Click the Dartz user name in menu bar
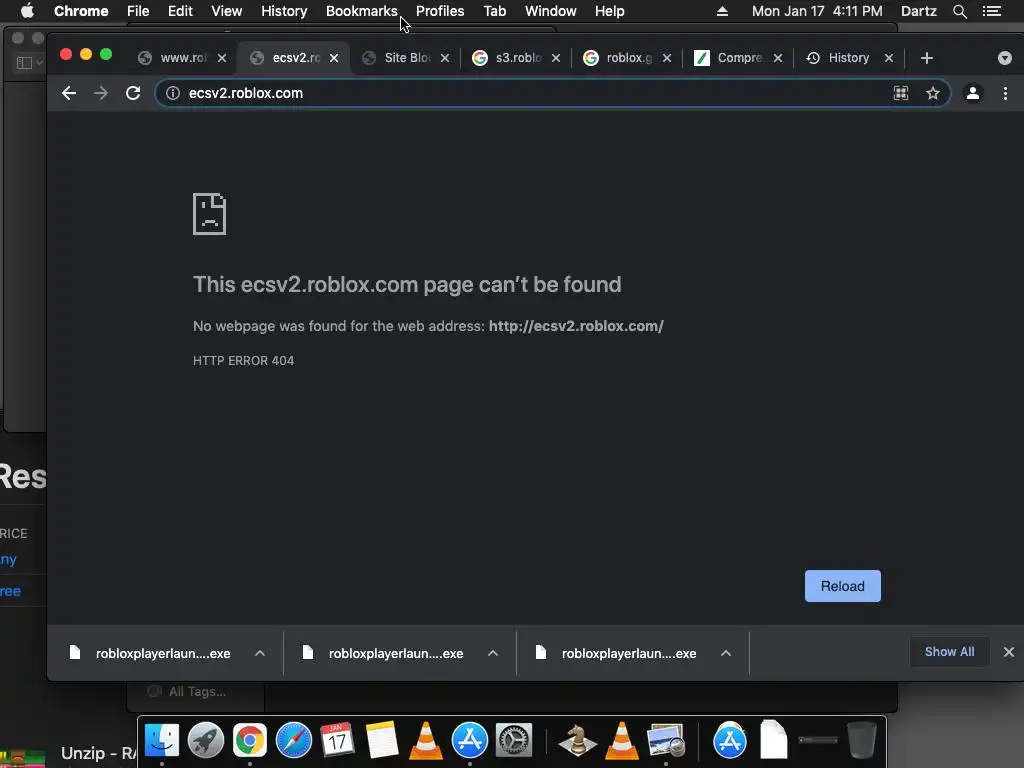 coord(918,11)
